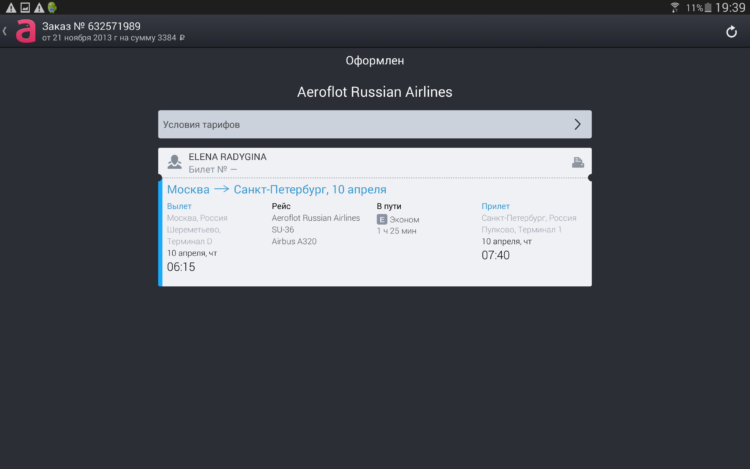Select order title Заказ № 632571989
Image resolution: width=750 pixels, height=469 pixels.
click(91, 26)
